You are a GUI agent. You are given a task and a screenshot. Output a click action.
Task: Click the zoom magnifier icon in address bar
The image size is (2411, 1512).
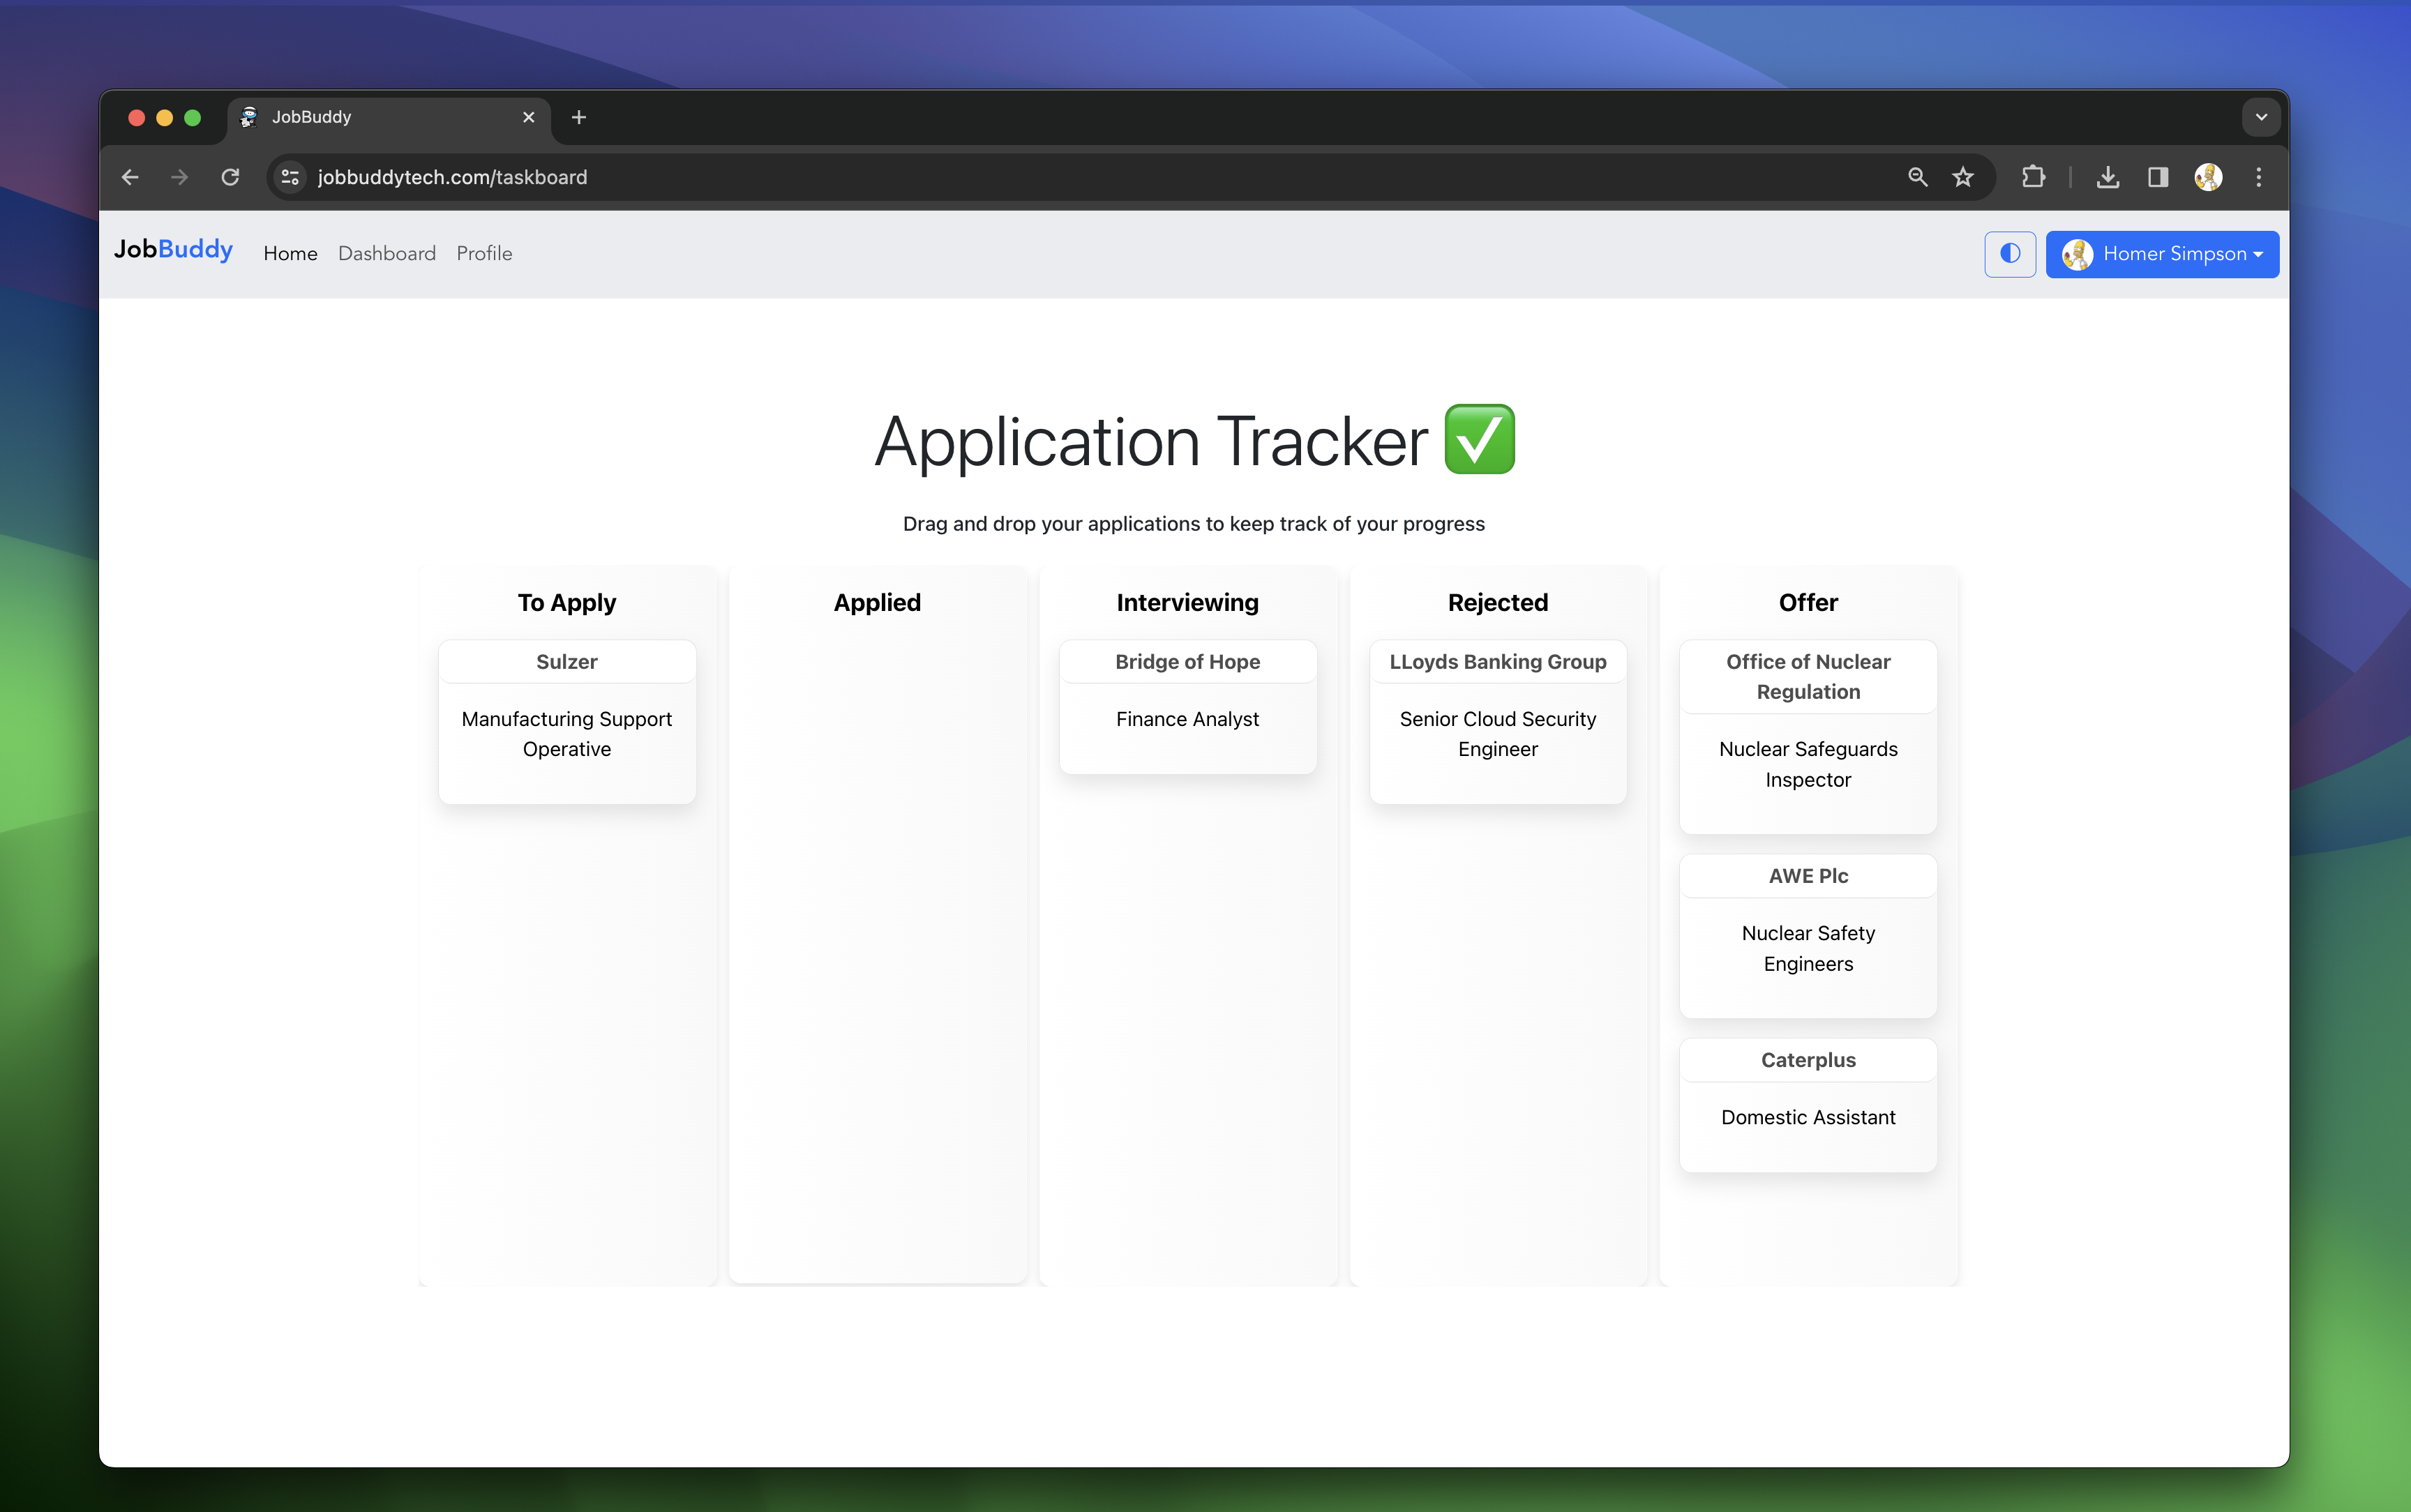[x=1917, y=177]
